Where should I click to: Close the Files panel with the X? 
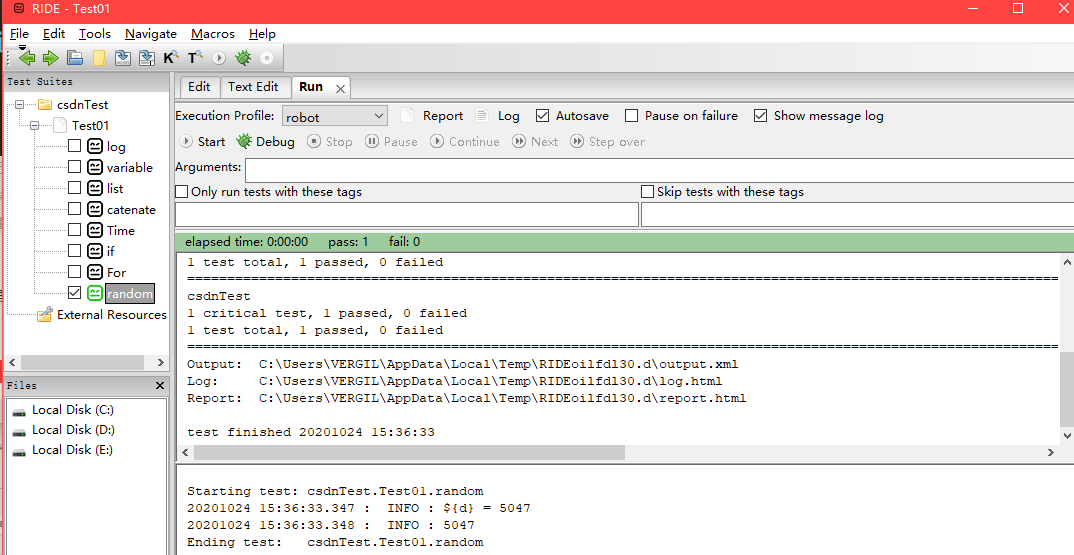click(160, 386)
